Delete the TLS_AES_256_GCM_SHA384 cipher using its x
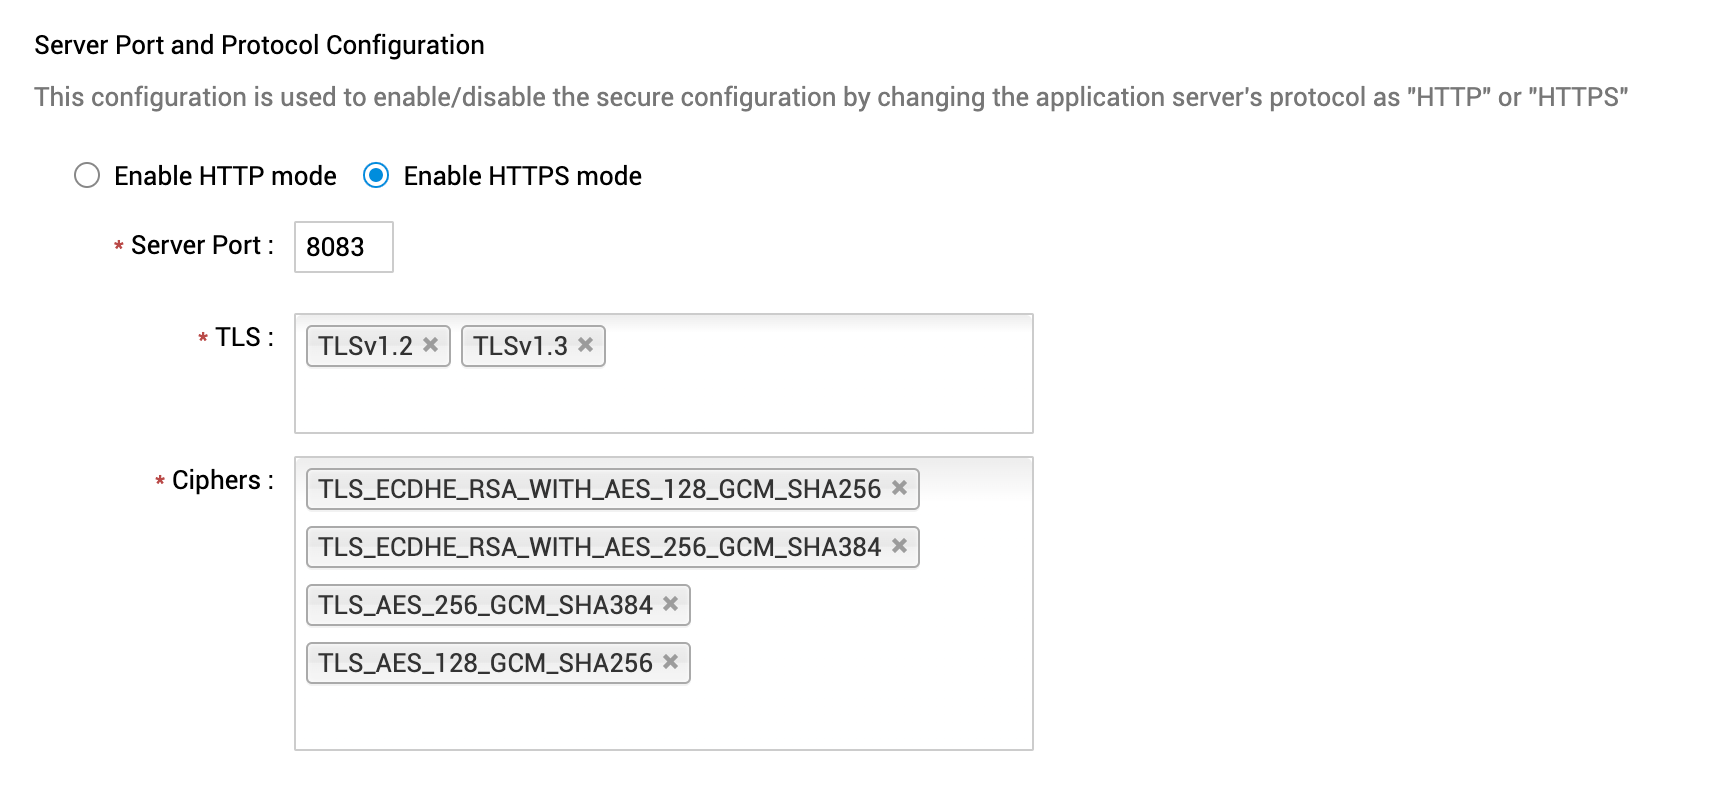1712x794 pixels. pos(671,604)
